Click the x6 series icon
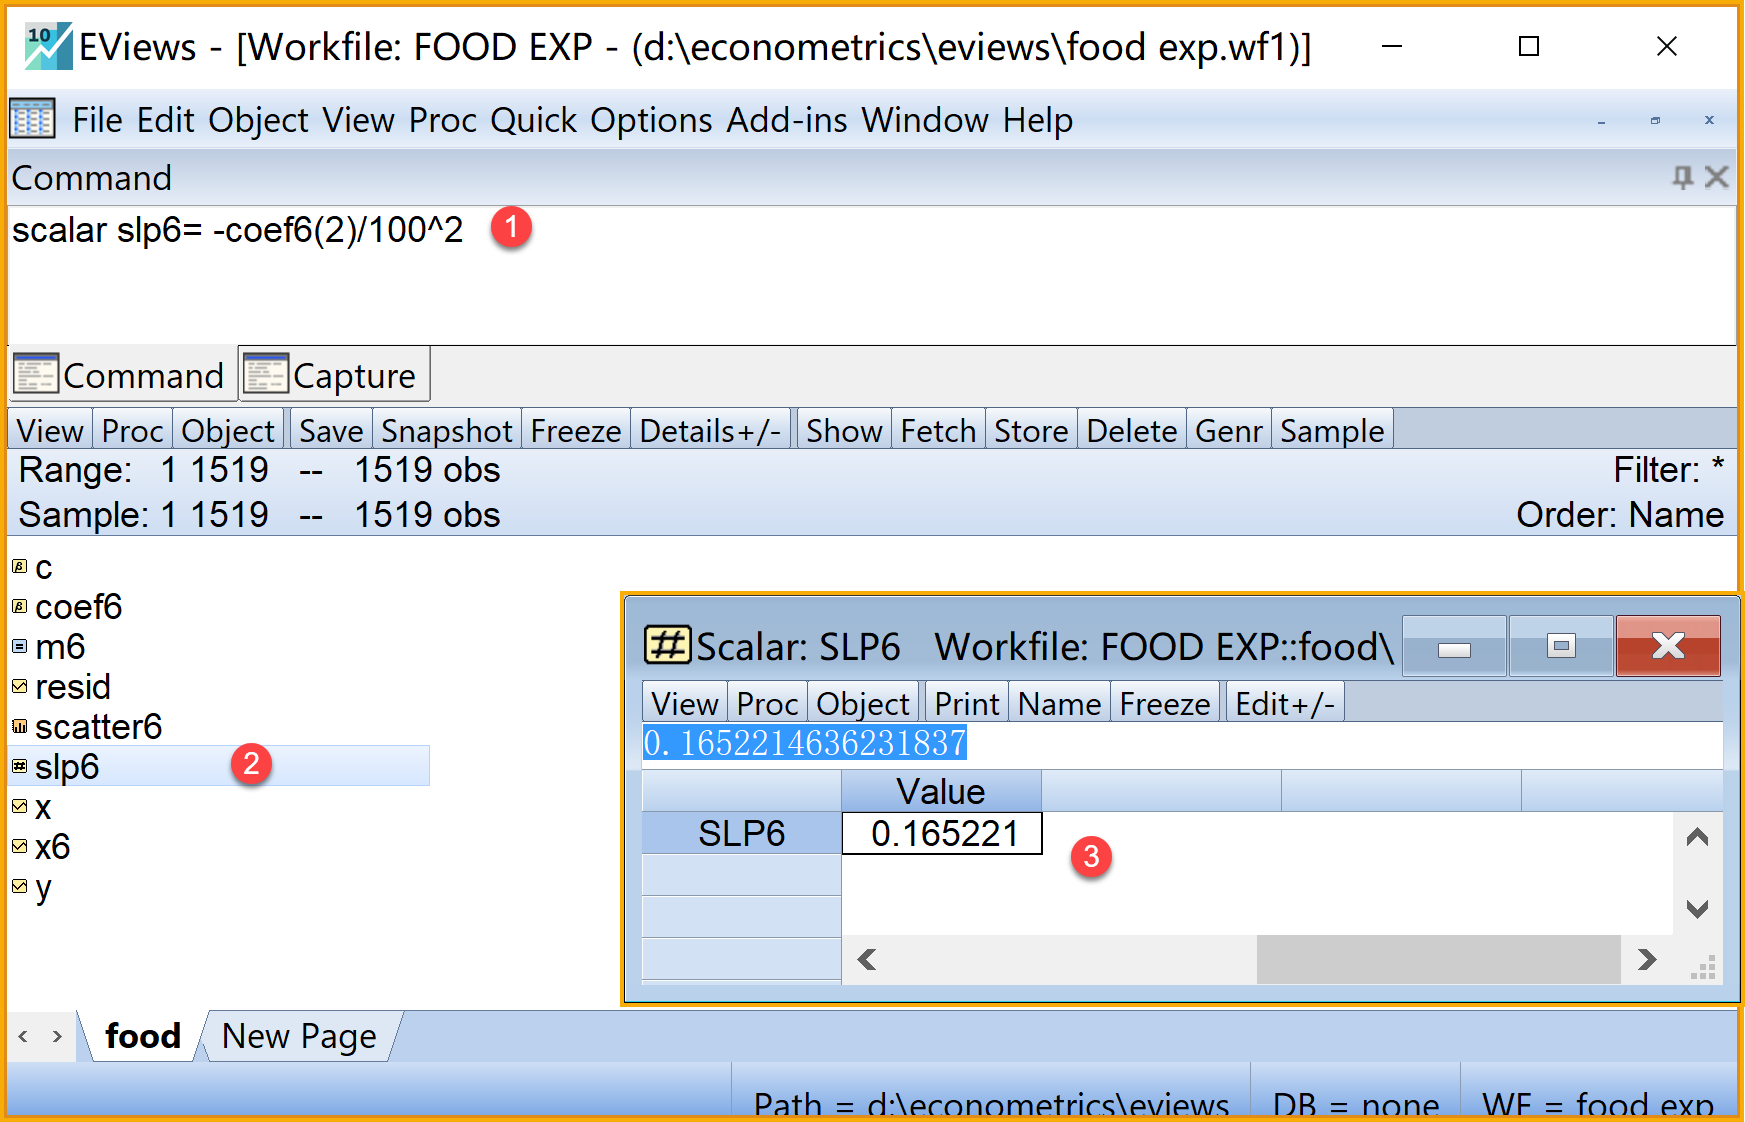This screenshot has width=1745, height=1122. [19, 847]
